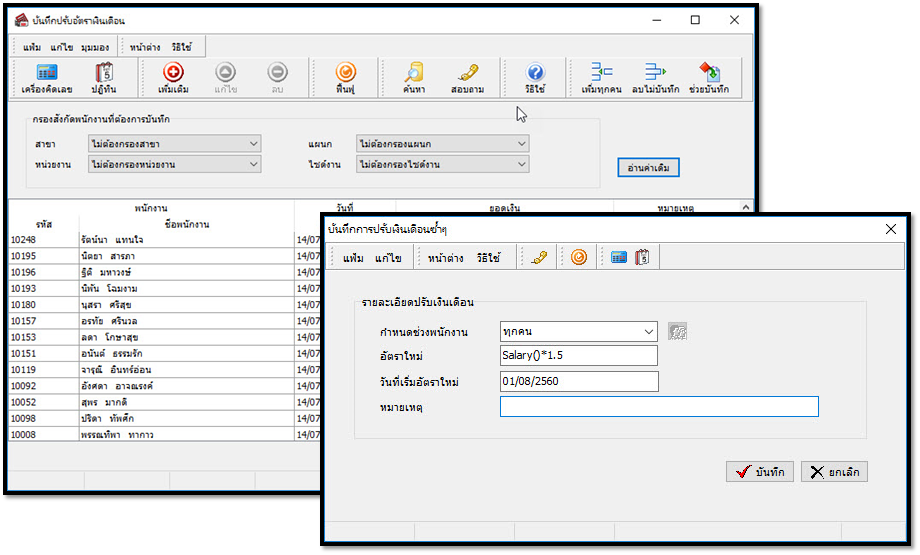The width and height of the screenshot is (920, 555).
Task: Open the มุมมอง menu in main window
Action: click(96, 47)
